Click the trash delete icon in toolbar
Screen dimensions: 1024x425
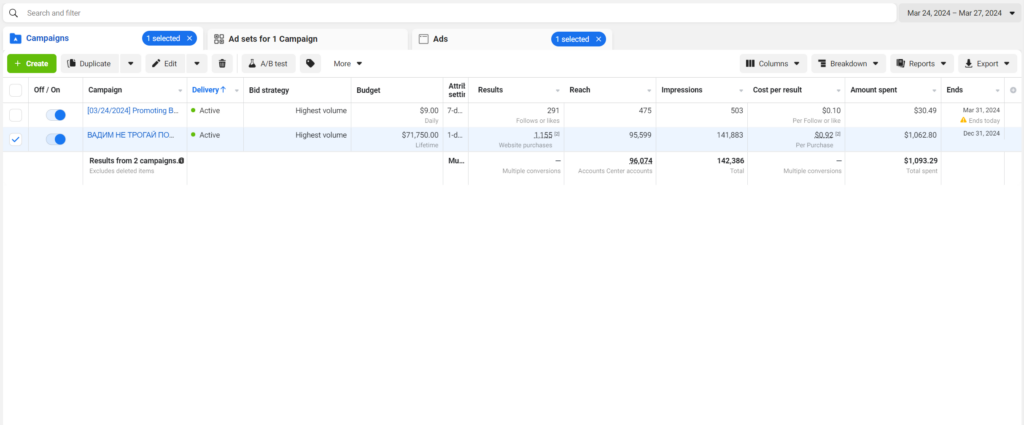(222, 63)
